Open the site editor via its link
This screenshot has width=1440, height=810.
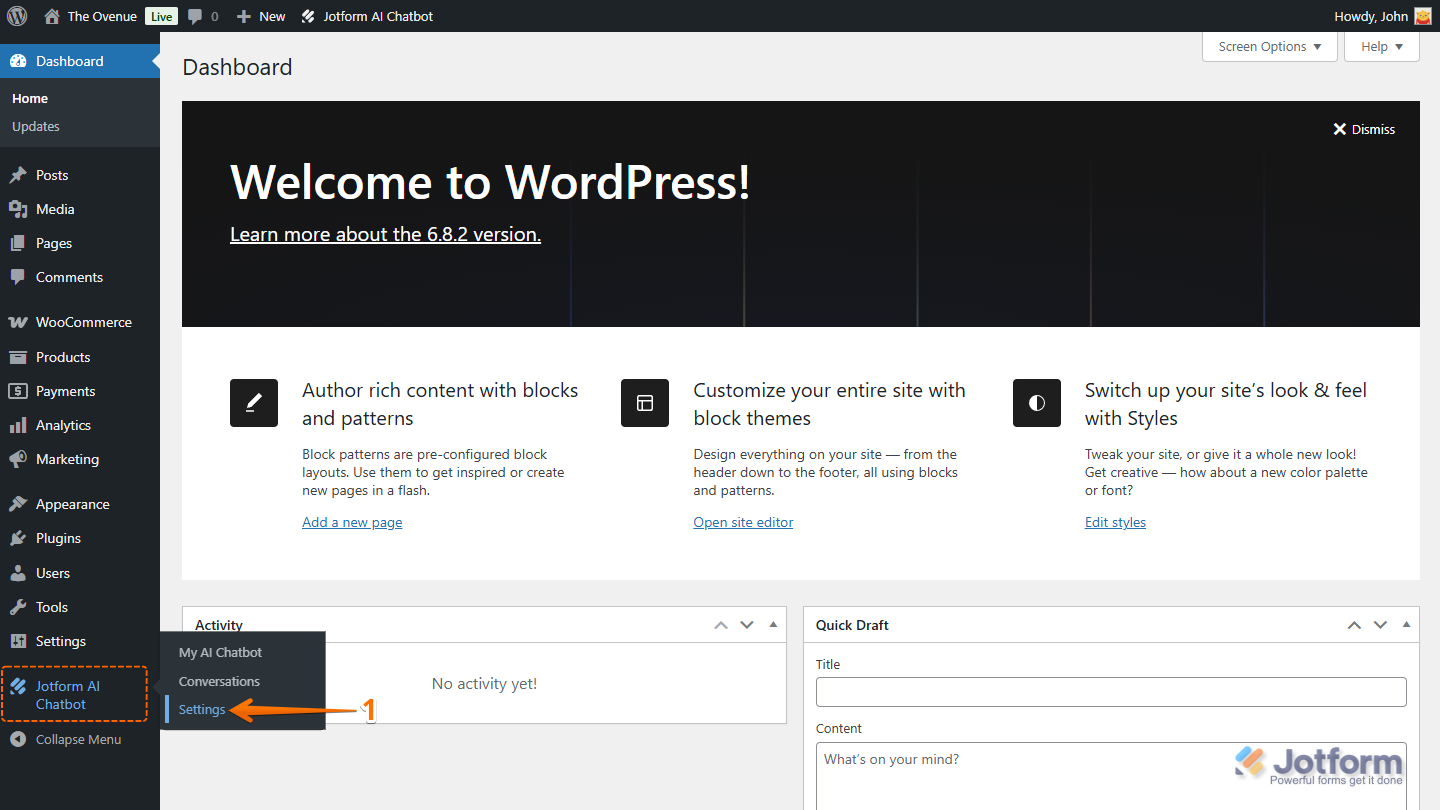743,521
